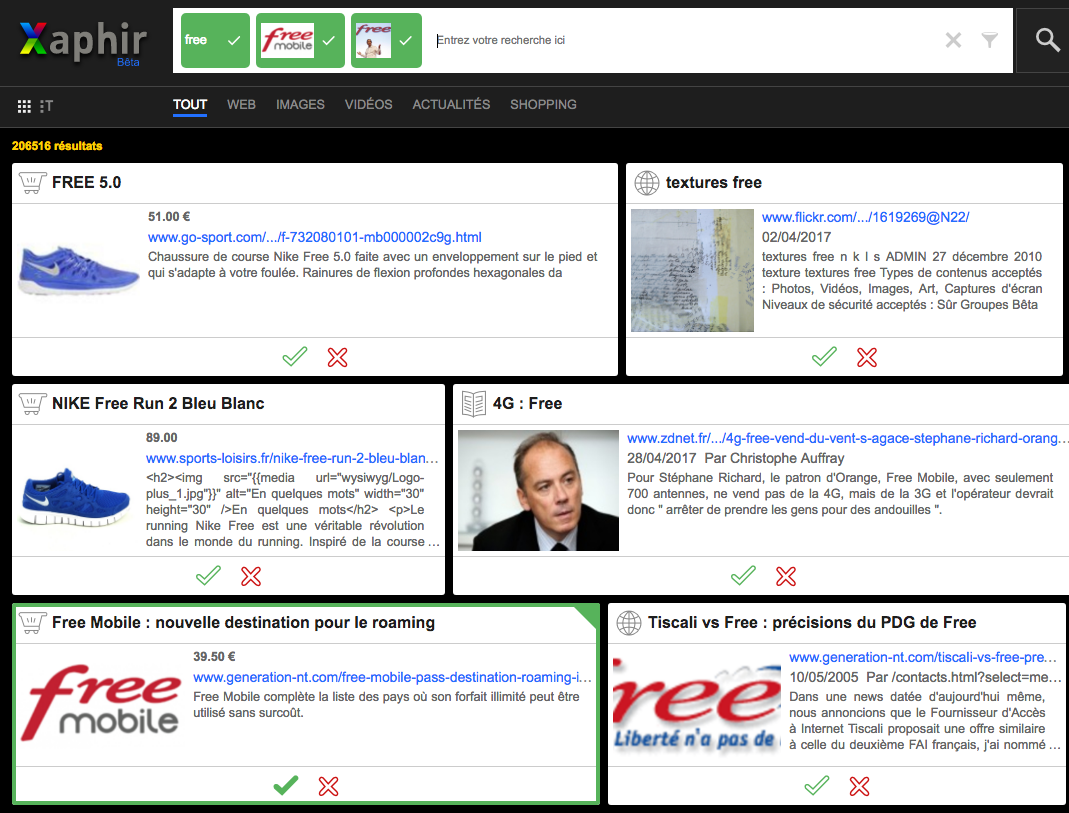Switch to grid view icon
This screenshot has height=813, width=1069.
(24, 106)
